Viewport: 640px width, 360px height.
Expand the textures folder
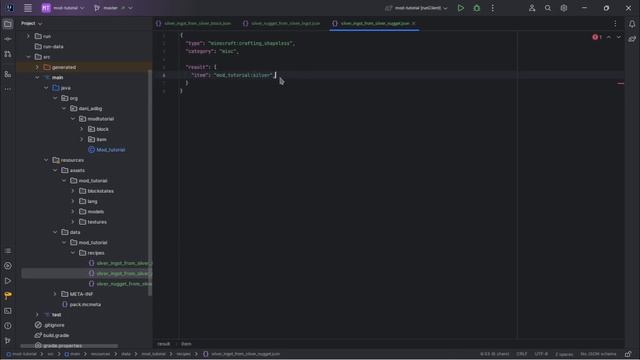(73, 222)
